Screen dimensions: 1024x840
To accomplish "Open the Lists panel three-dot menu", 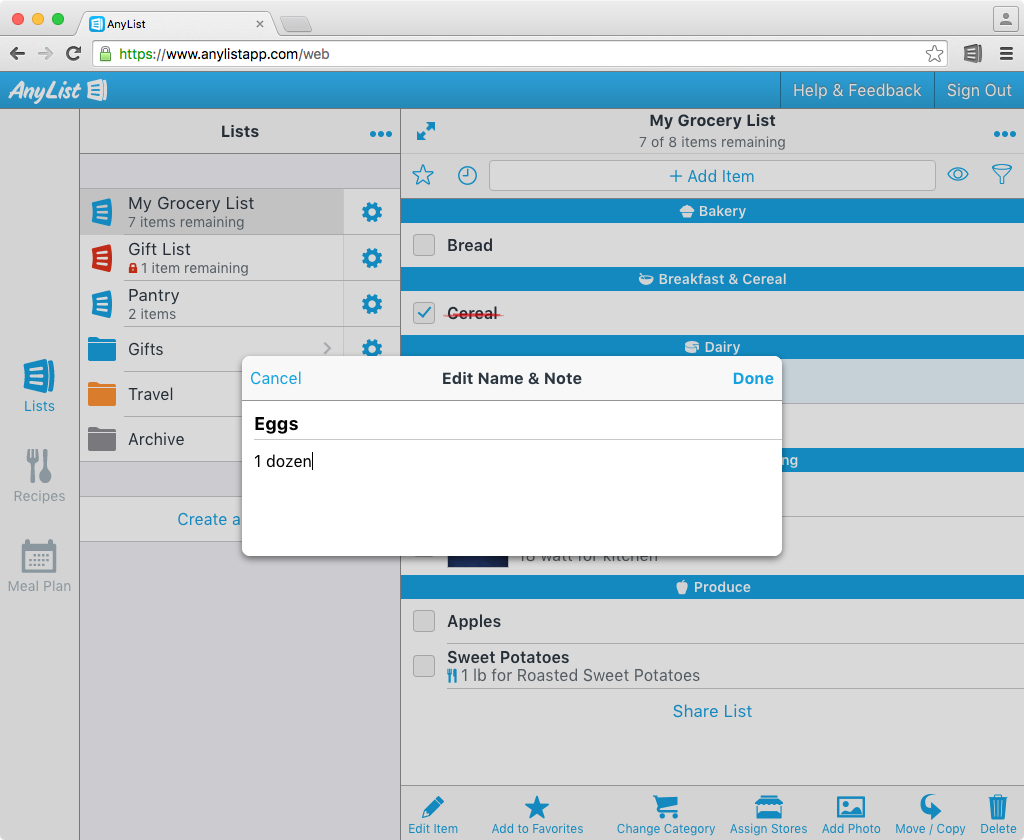I will [381, 134].
